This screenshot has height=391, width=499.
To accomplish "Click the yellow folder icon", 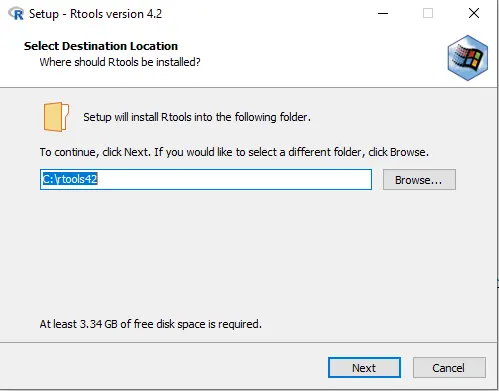I will point(56,117).
